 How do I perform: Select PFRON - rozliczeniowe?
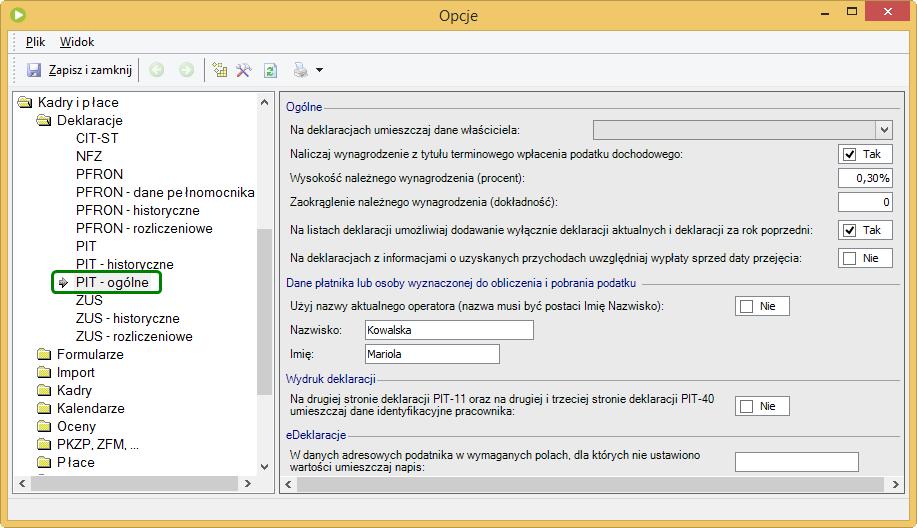point(144,229)
